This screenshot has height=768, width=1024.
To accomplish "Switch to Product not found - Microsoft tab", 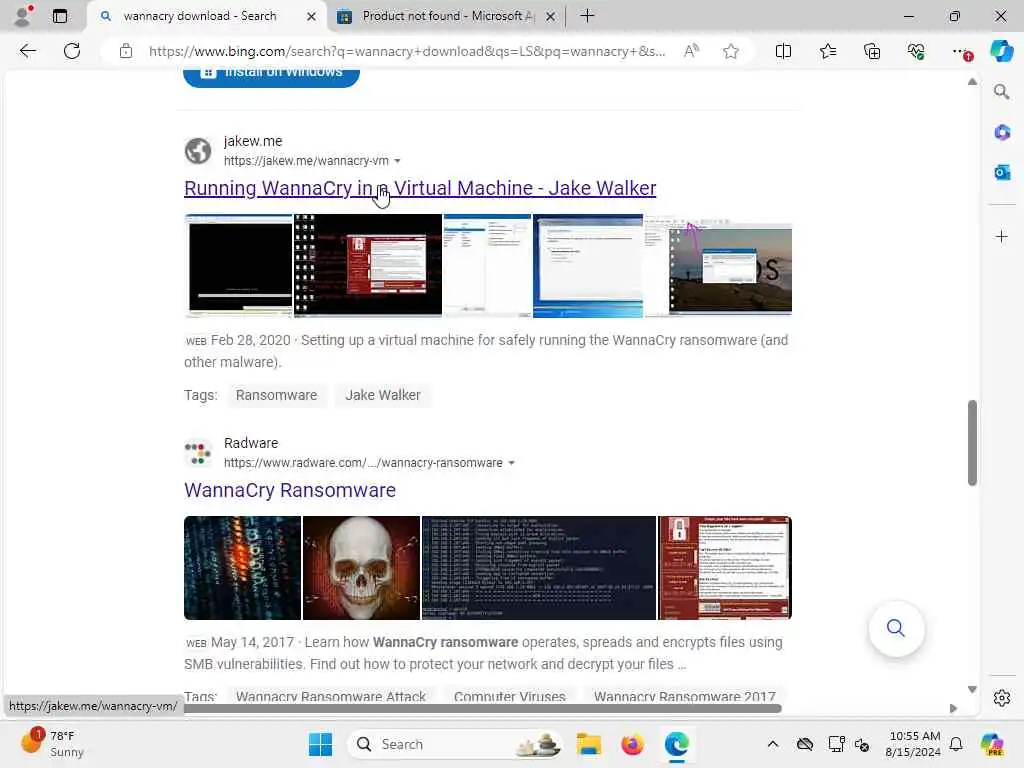I will 447,16.
